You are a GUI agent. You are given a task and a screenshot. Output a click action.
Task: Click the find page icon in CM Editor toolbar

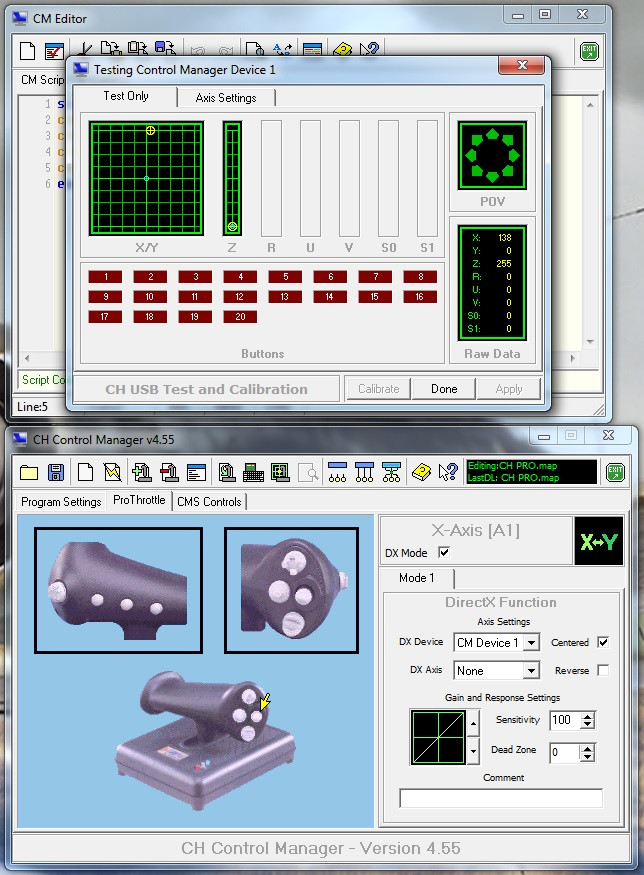[x=254, y=50]
